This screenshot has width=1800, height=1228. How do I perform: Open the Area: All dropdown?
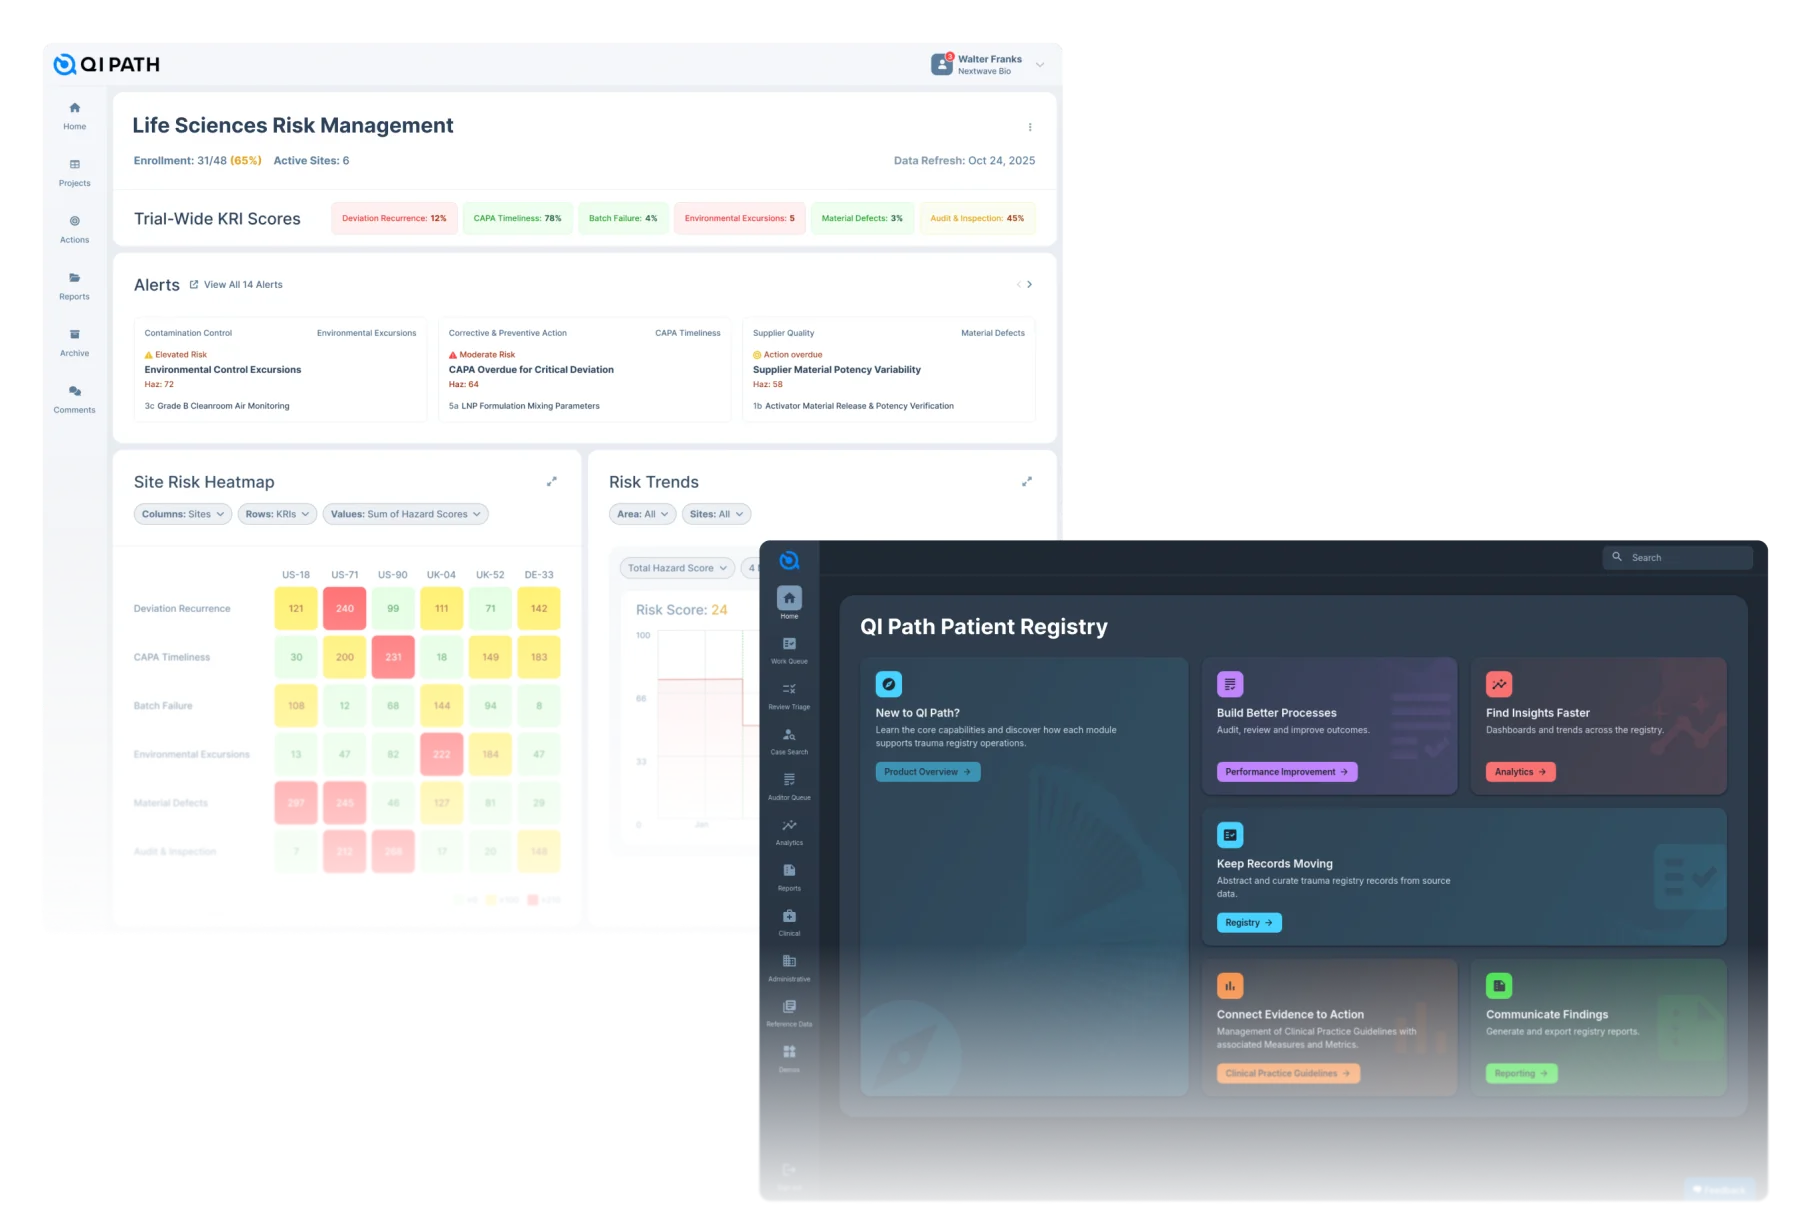642,514
